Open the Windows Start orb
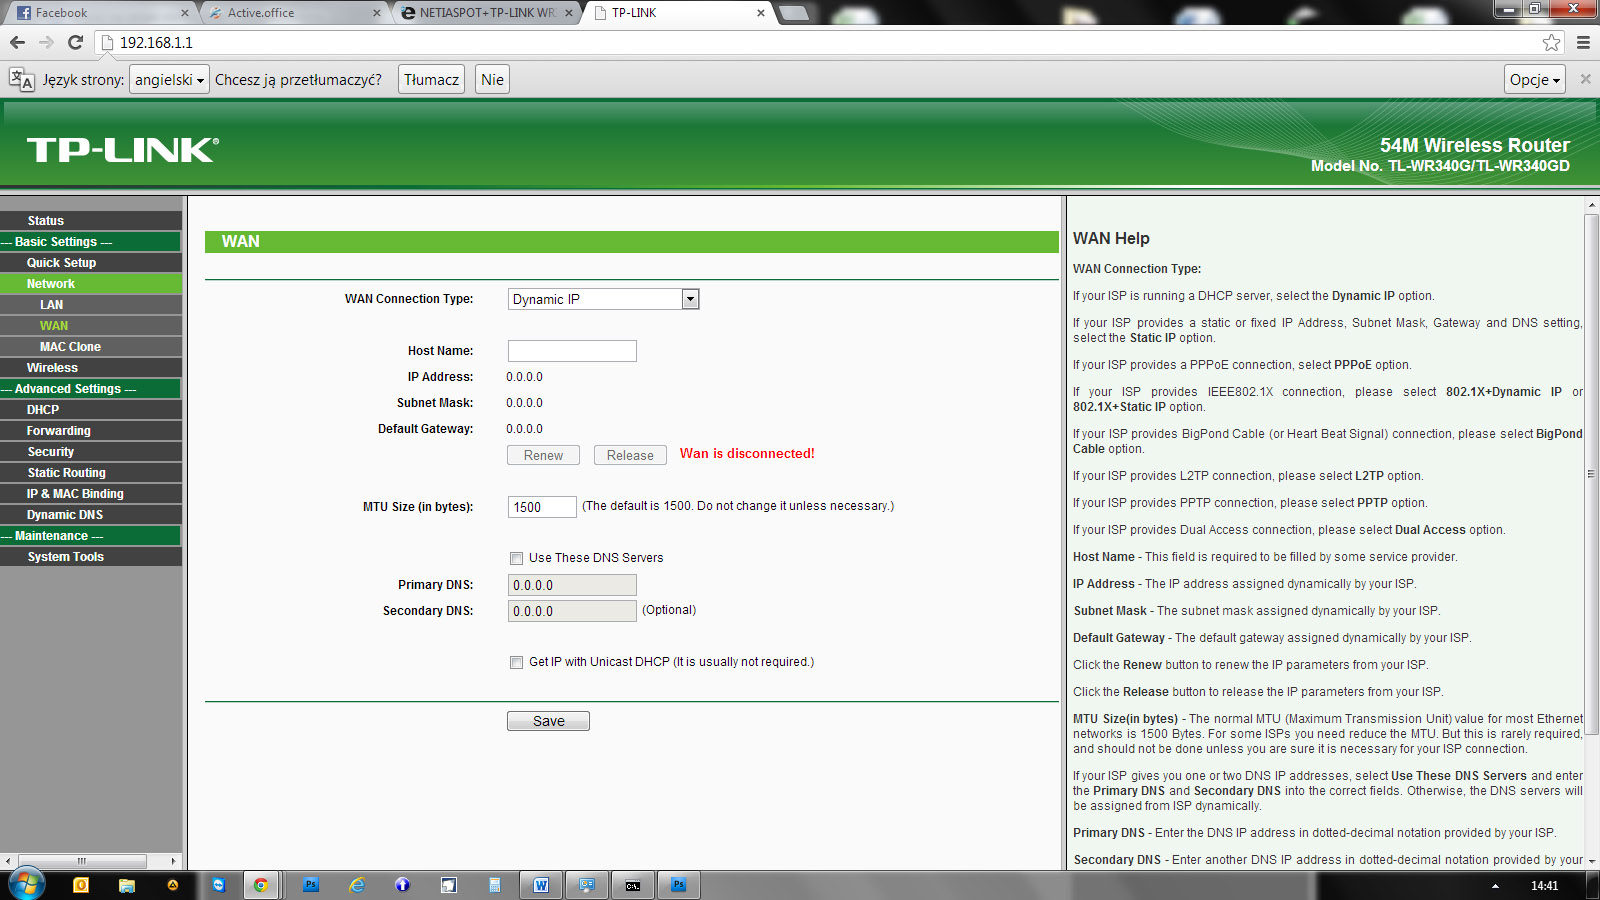 point(27,885)
